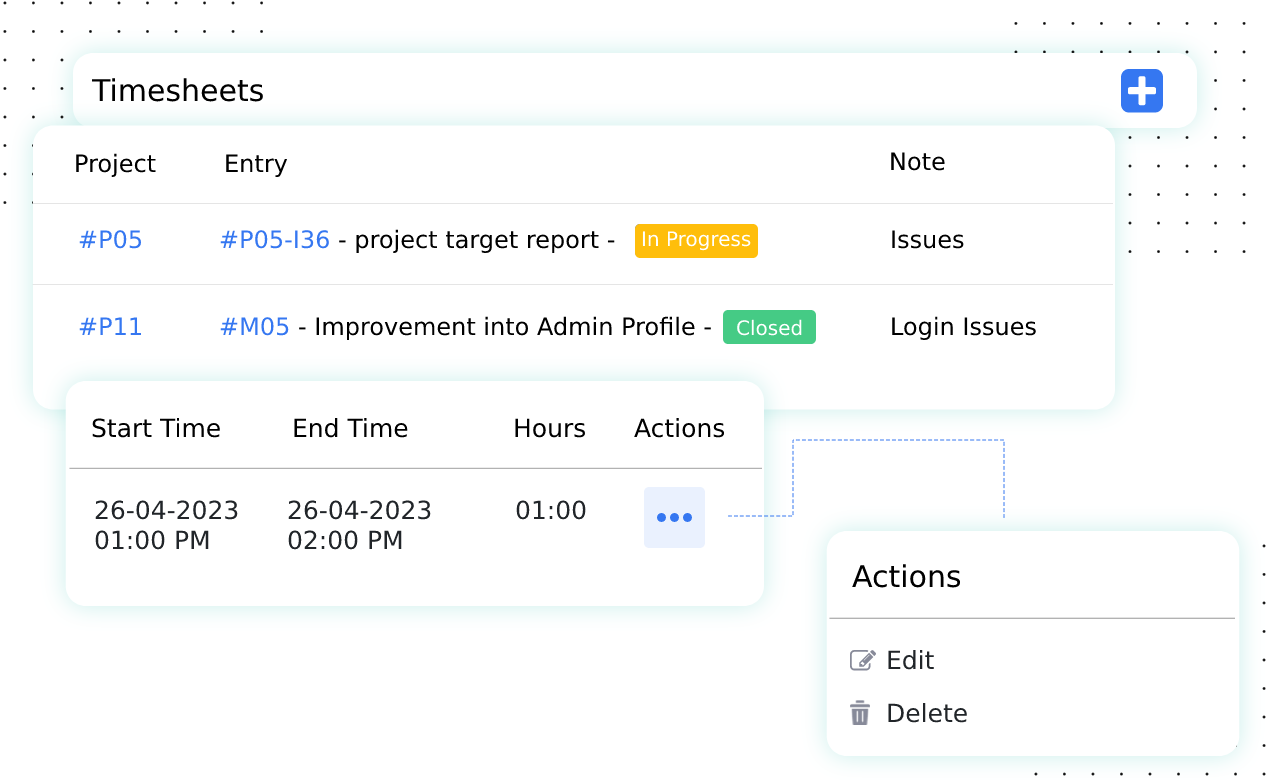
Task: Click the Hours column header
Action: coord(549,428)
